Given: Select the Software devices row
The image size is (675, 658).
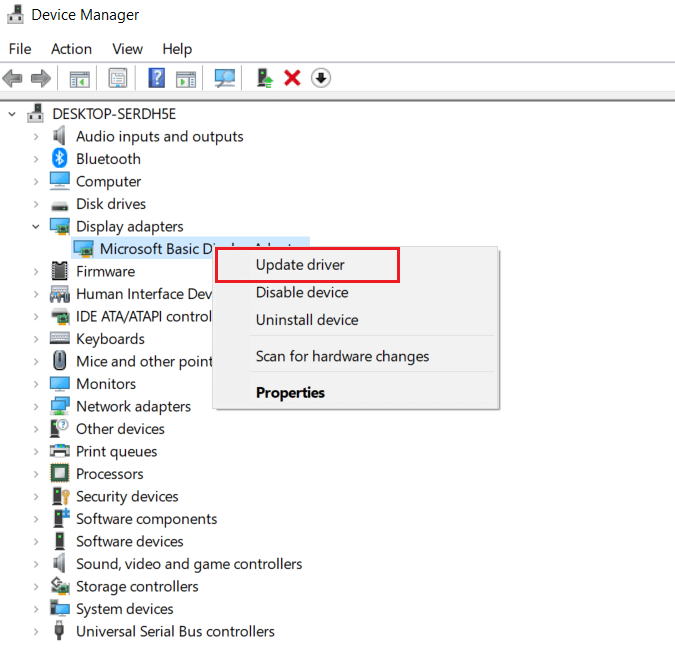Looking at the screenshot, I should coord(130,541).
